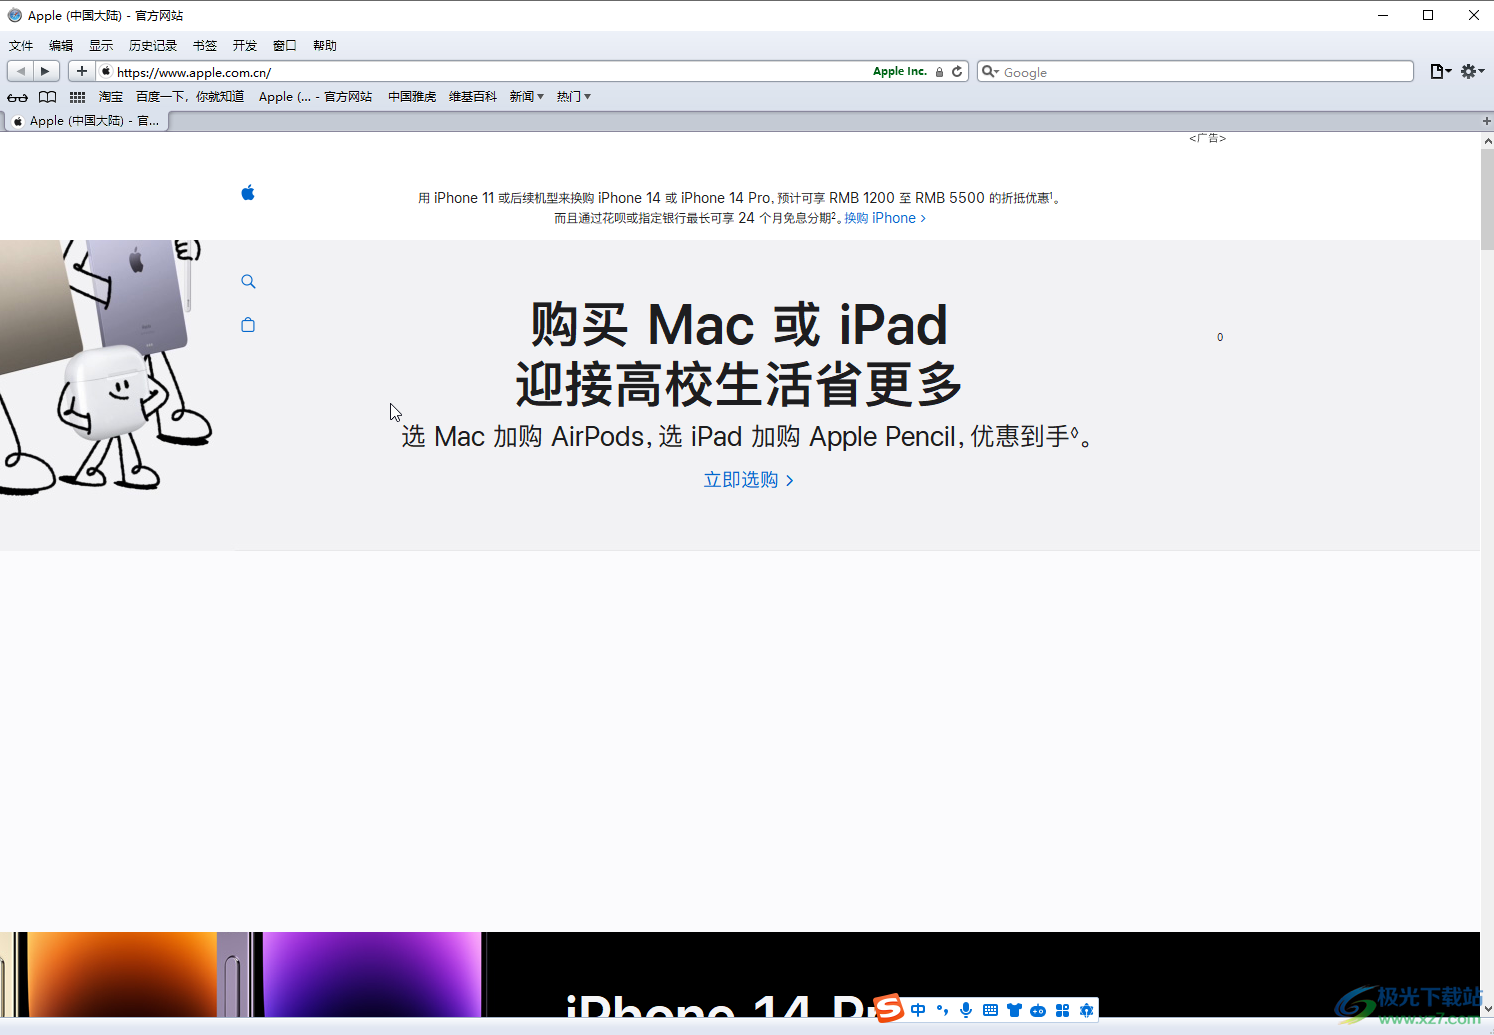This screenshot has height=1035, width=1494.
Task: Open the 窗口 menu
Action: click(x=285, y=46)
